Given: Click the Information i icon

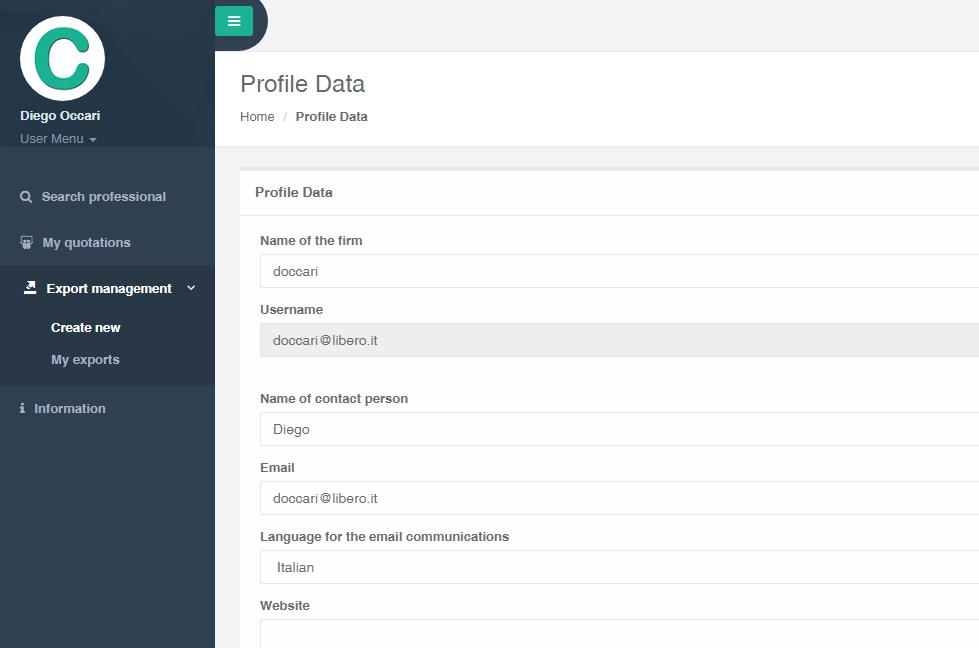Looking at the screenshot, I should point(22,408).
